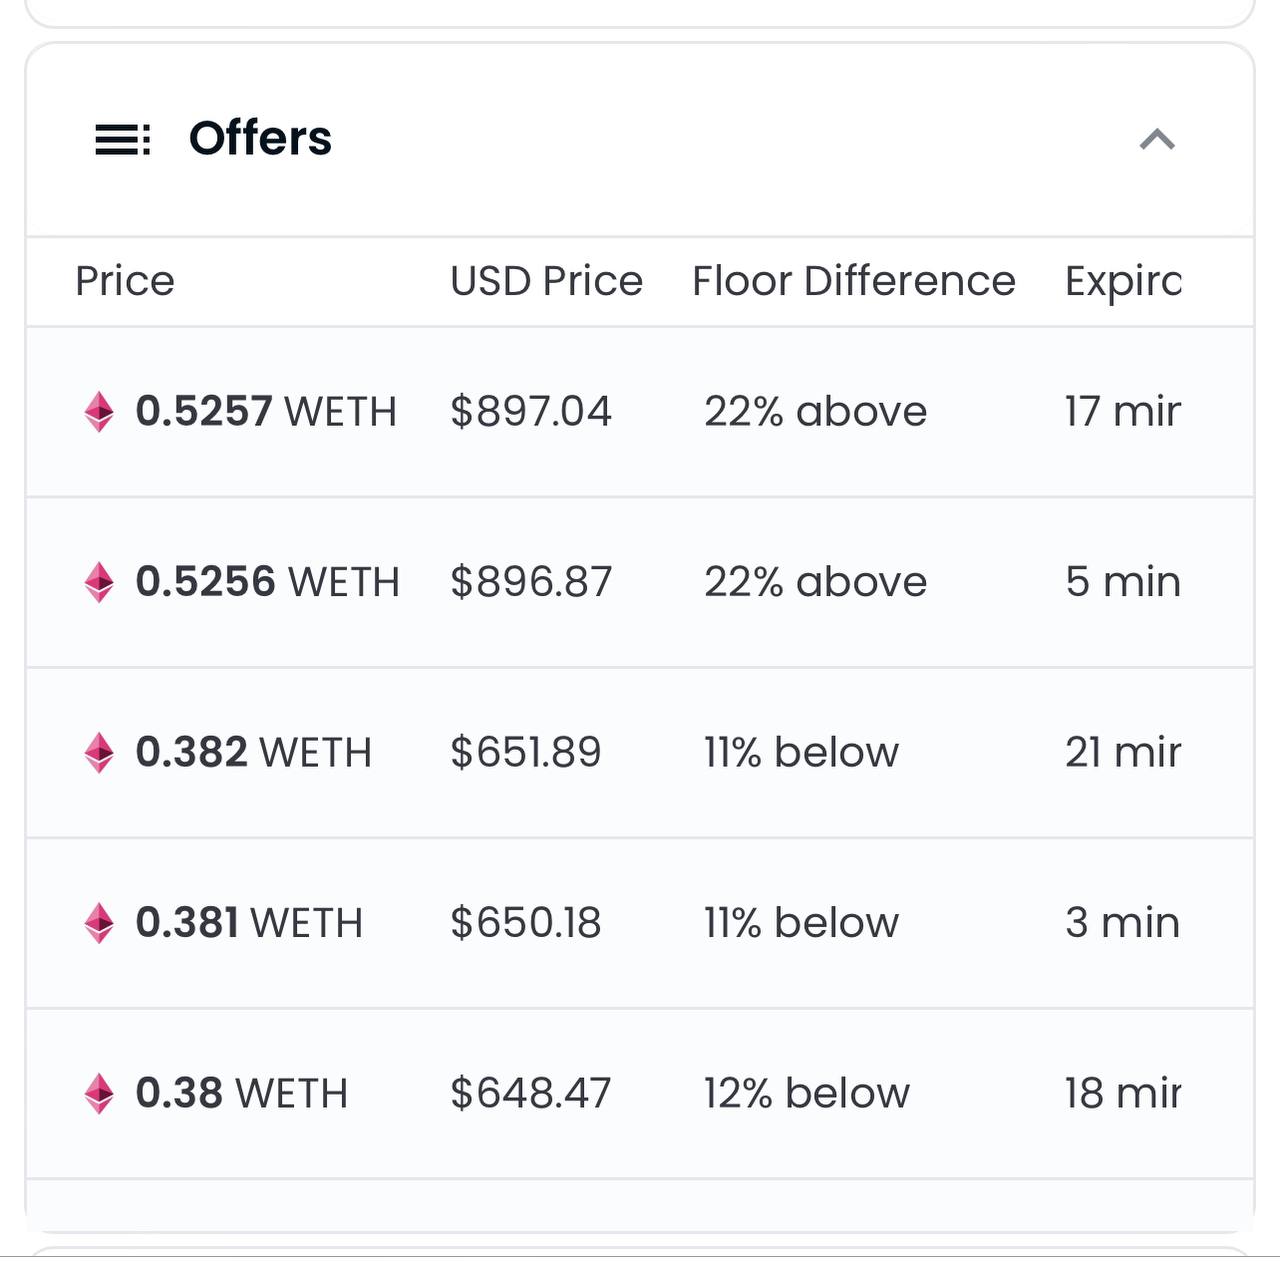Select the USD Price column header
Screen dimensions: 1280x1261
pyautogui.click(x=546, y=281)
